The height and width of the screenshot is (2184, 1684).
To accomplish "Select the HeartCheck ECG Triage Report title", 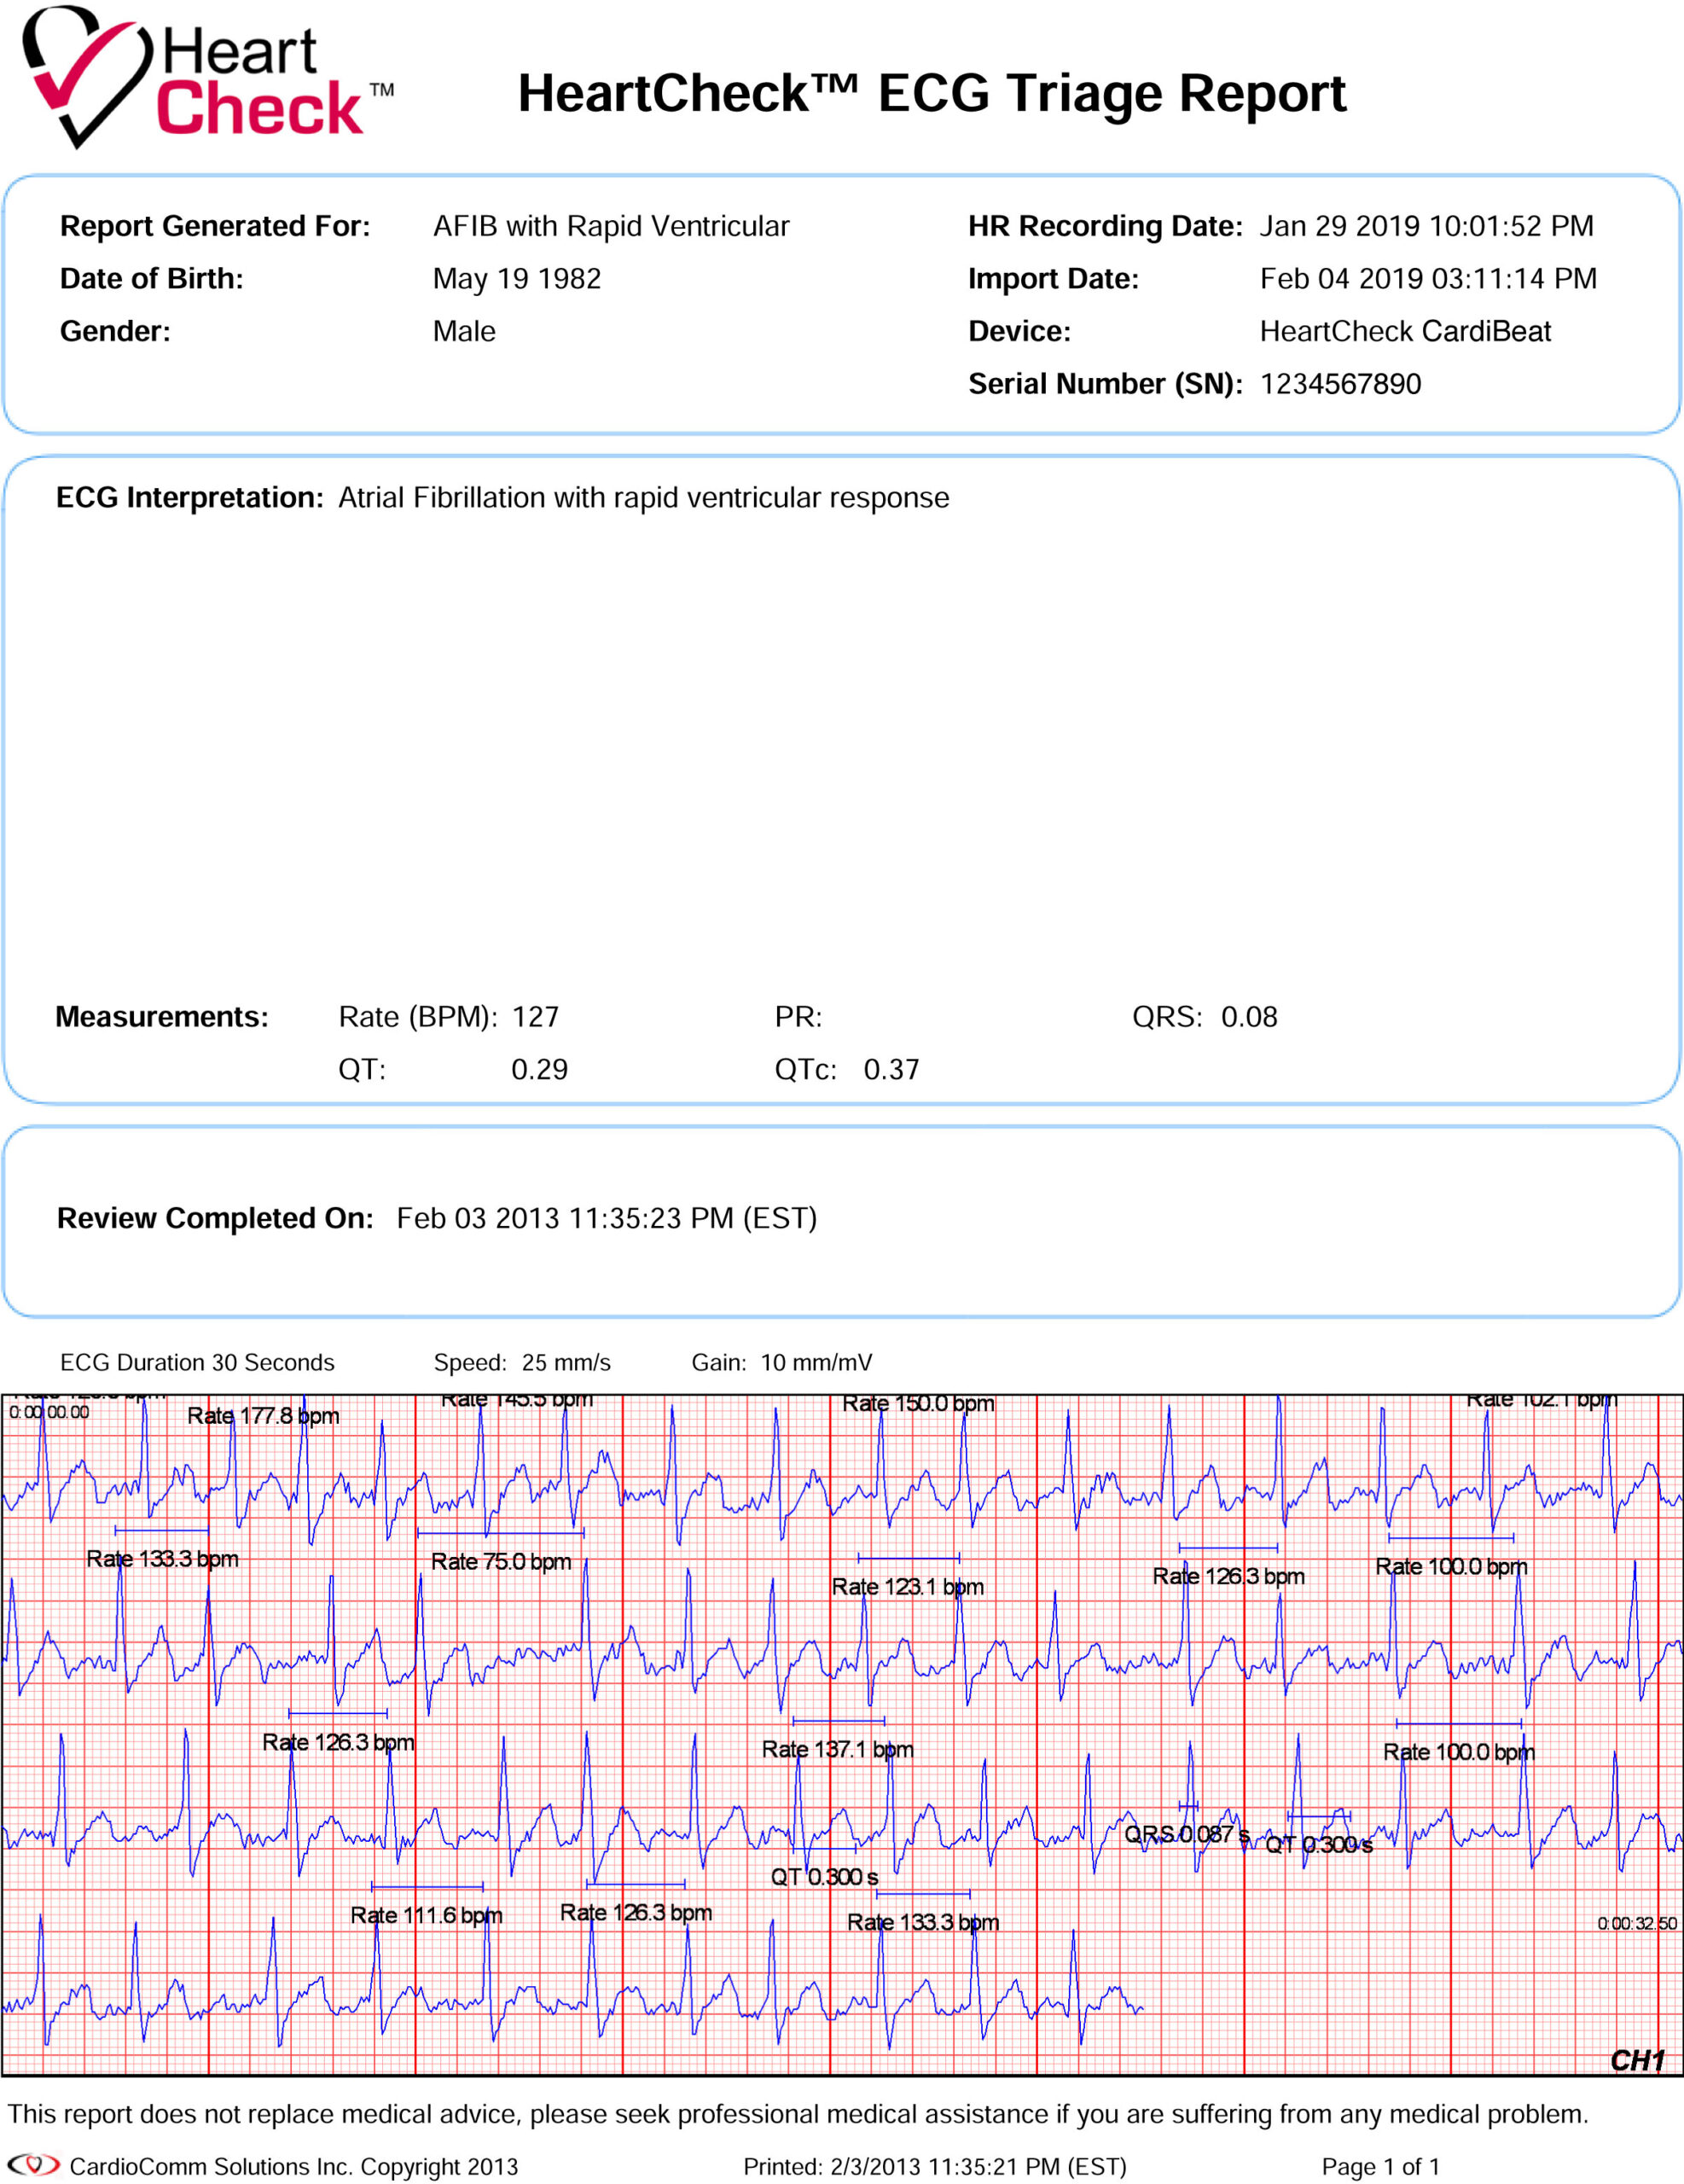I will coord(931,93).
